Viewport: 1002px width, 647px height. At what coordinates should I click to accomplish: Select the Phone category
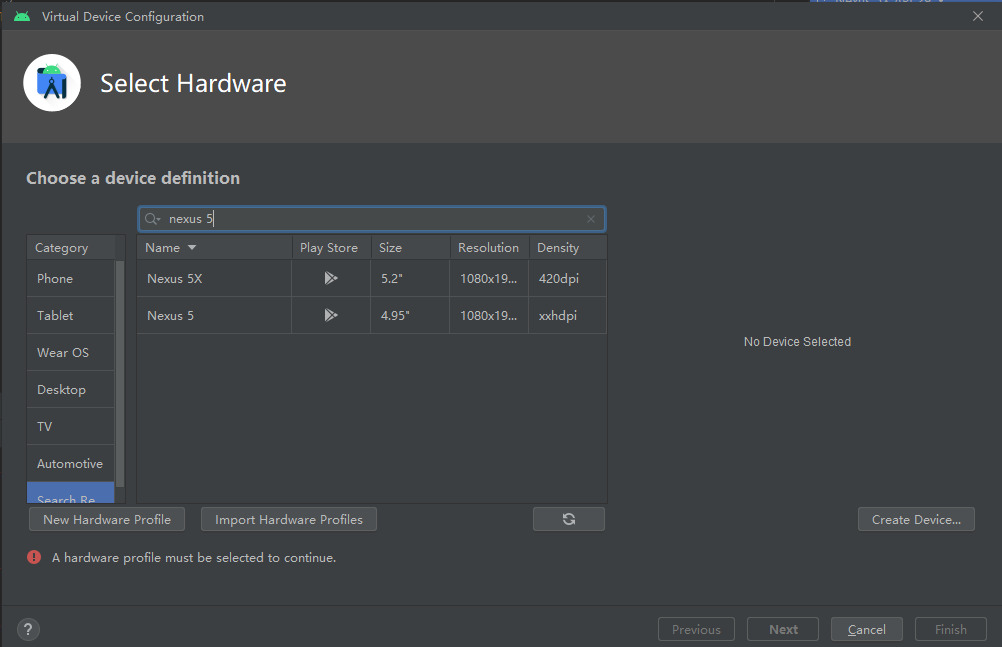70,279
